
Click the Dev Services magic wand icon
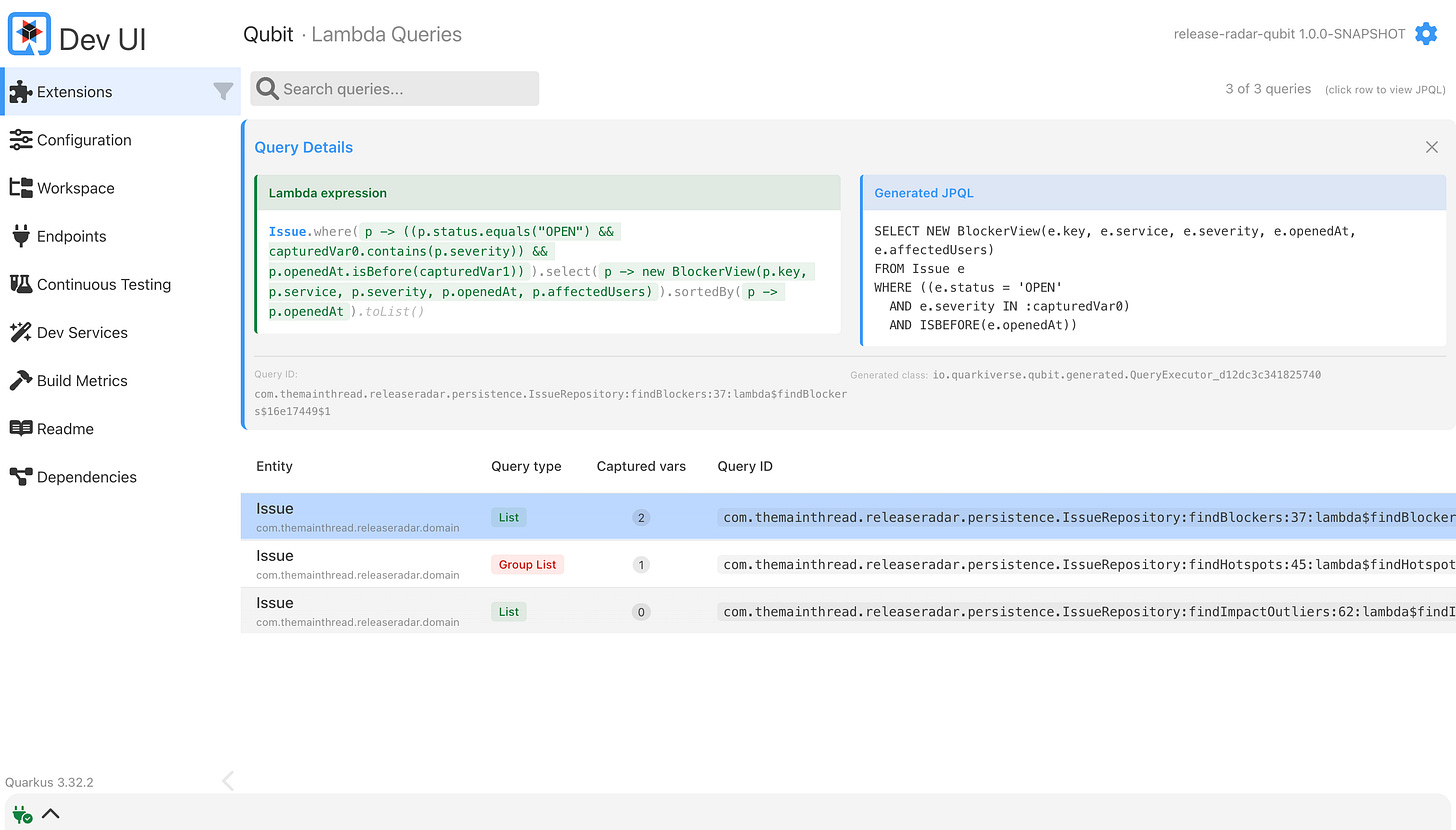click(20, 332)
